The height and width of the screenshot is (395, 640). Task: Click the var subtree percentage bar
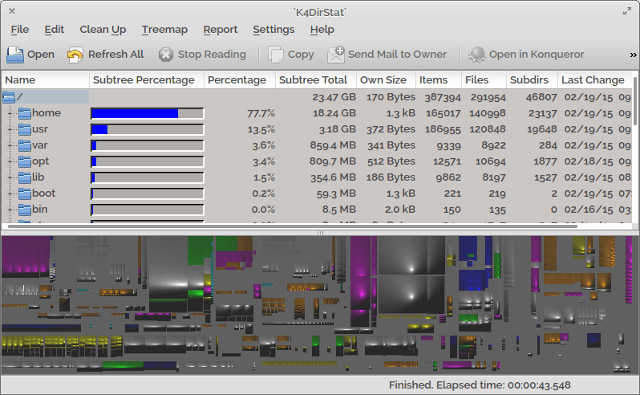pyautogui.click(x=147, y=146)
